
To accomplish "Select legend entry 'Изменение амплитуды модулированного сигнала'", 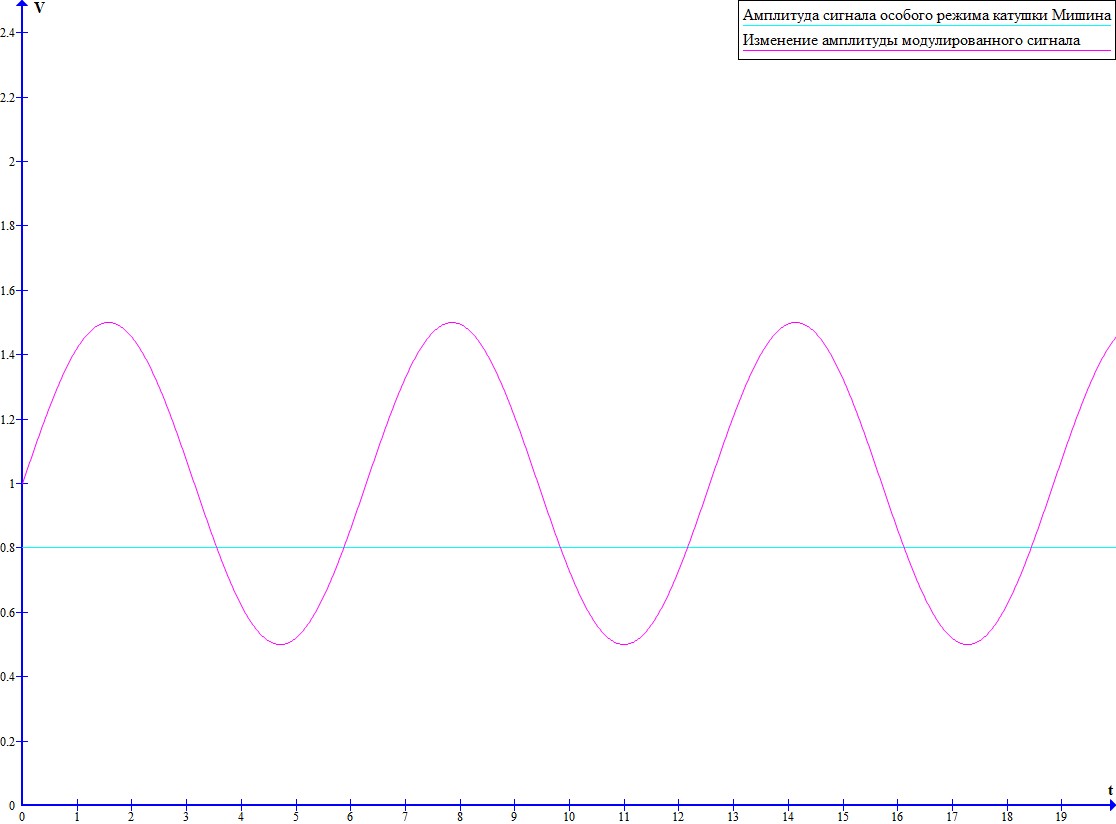I will tap(910, 41).
